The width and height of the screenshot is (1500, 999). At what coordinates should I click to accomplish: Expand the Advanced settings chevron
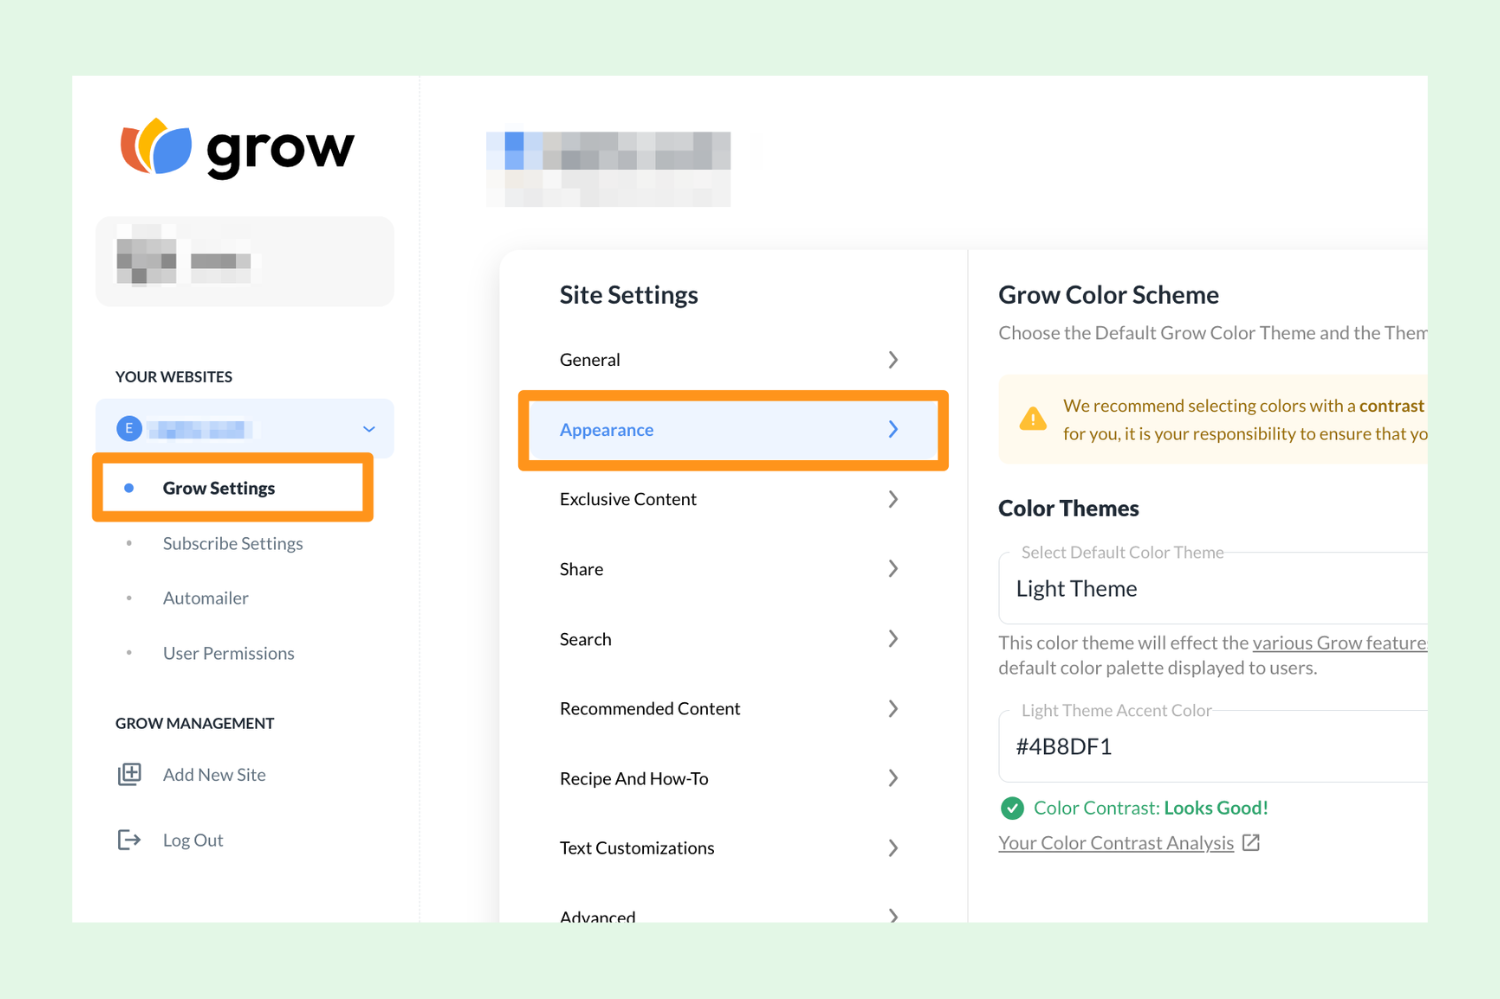tap(893, 914)
